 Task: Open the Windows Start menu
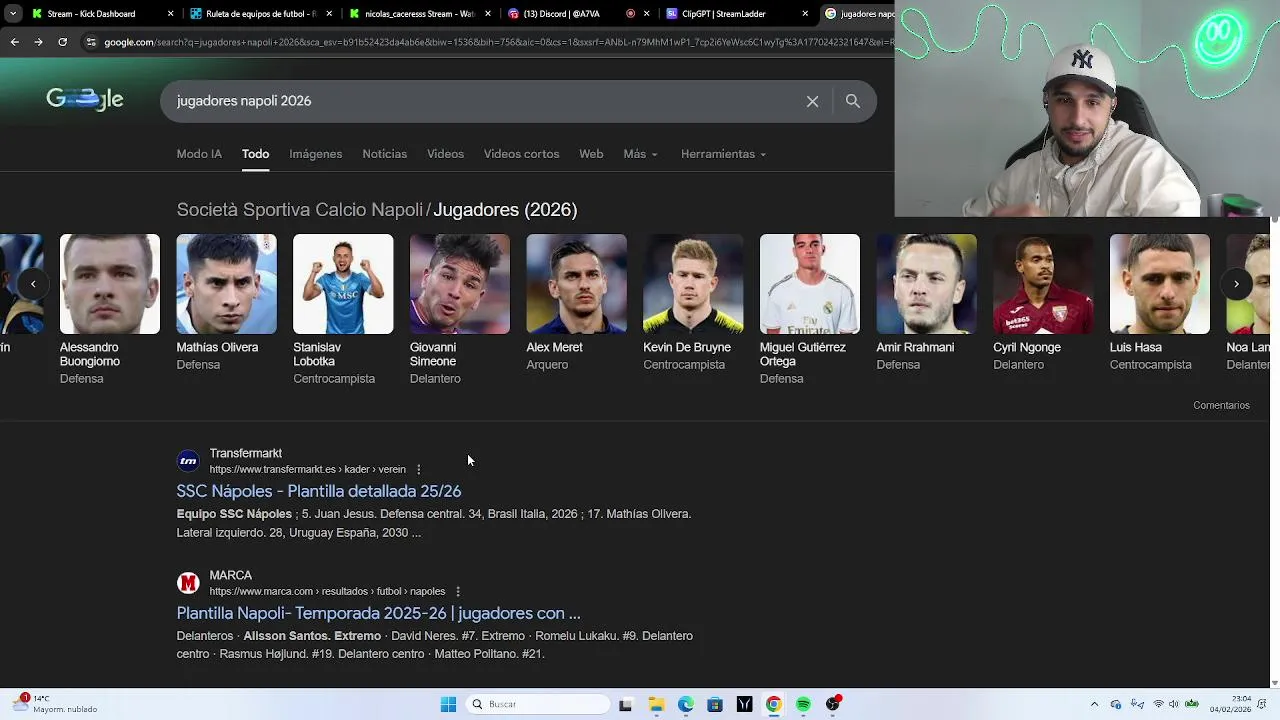coord(448,704)
